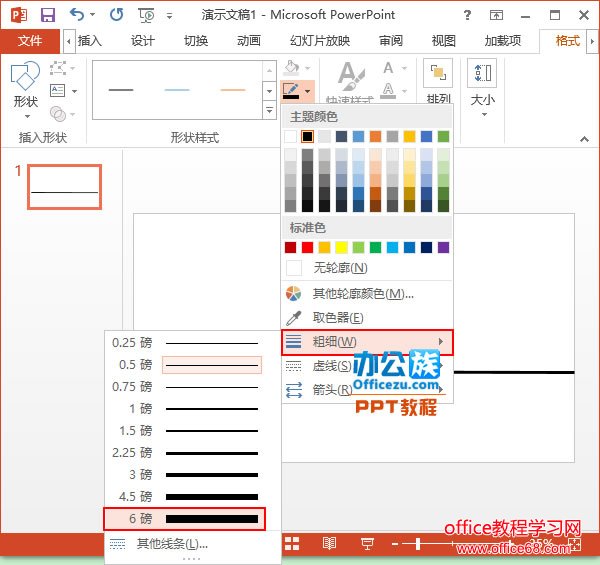The height and width of the screenshot is (565, 600).
Task: Select slide 1 thumbnail in the panel
Action: (x=64, y=187)
